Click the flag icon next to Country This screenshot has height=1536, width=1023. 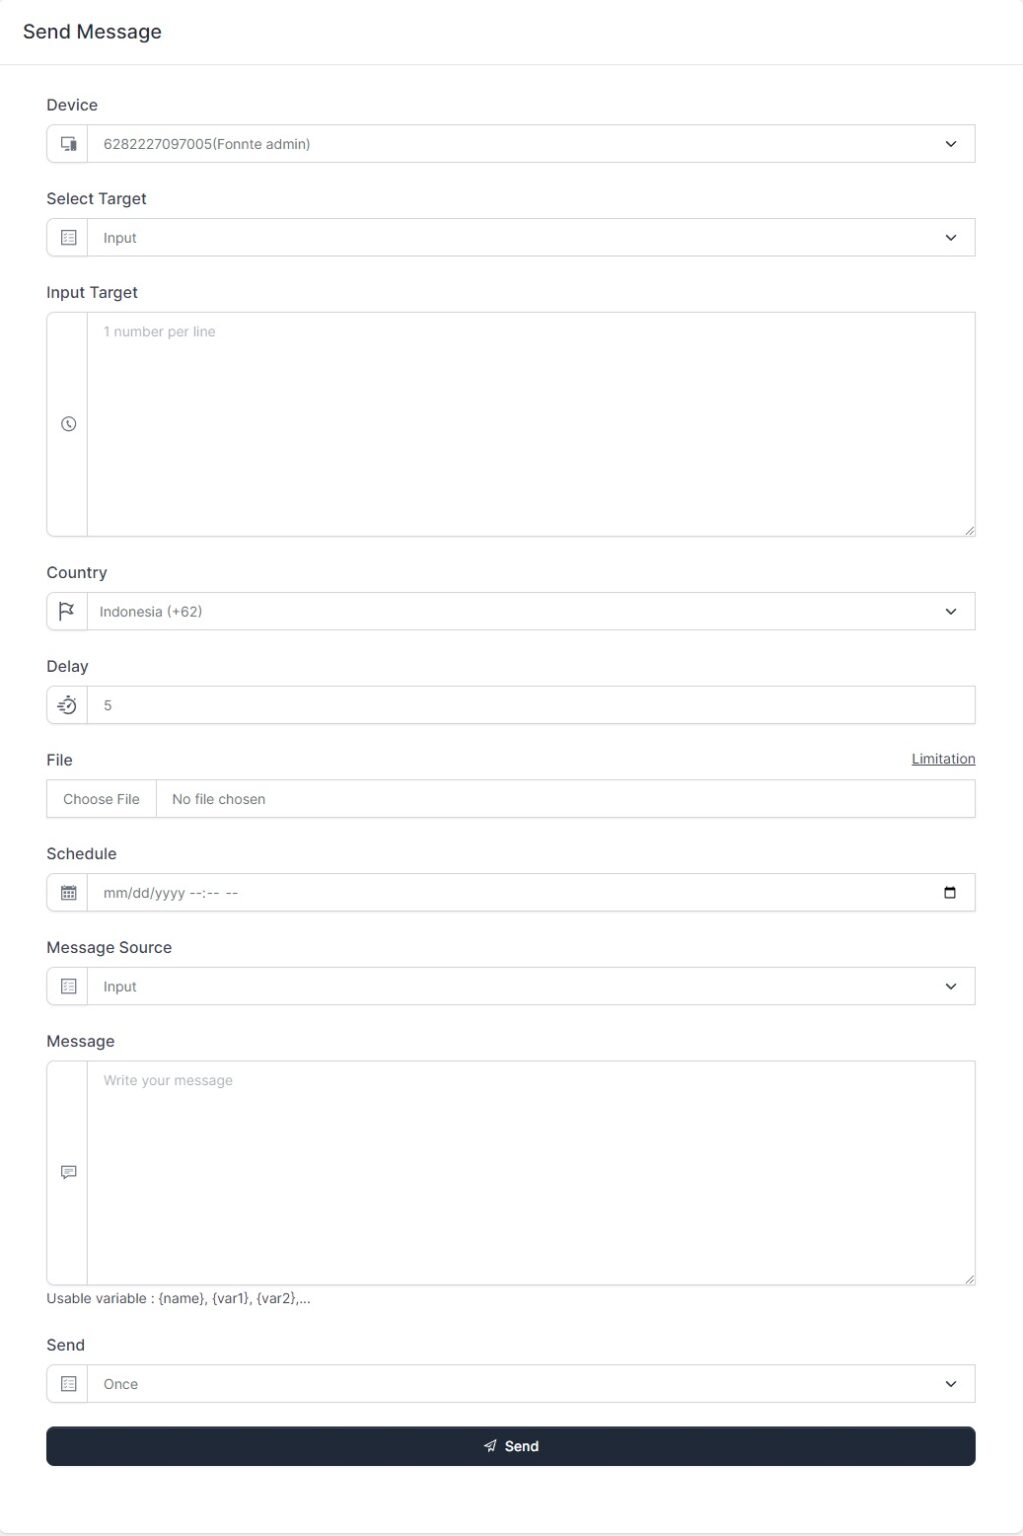(67, 611)
